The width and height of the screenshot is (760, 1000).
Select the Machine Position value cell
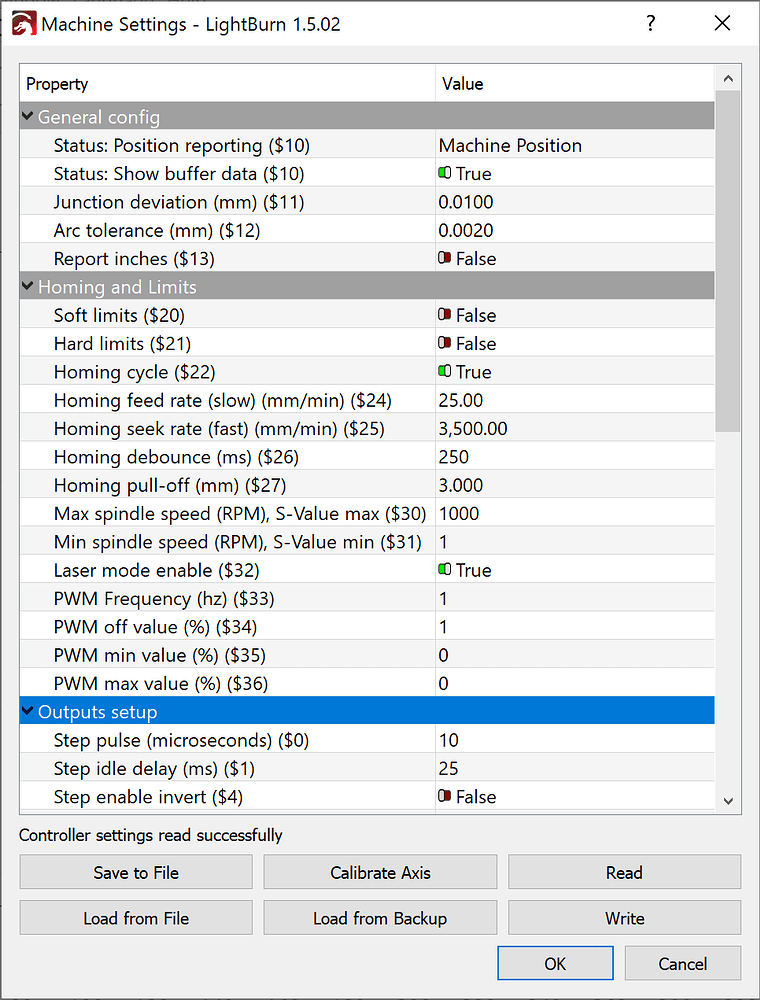pos(575,145)
